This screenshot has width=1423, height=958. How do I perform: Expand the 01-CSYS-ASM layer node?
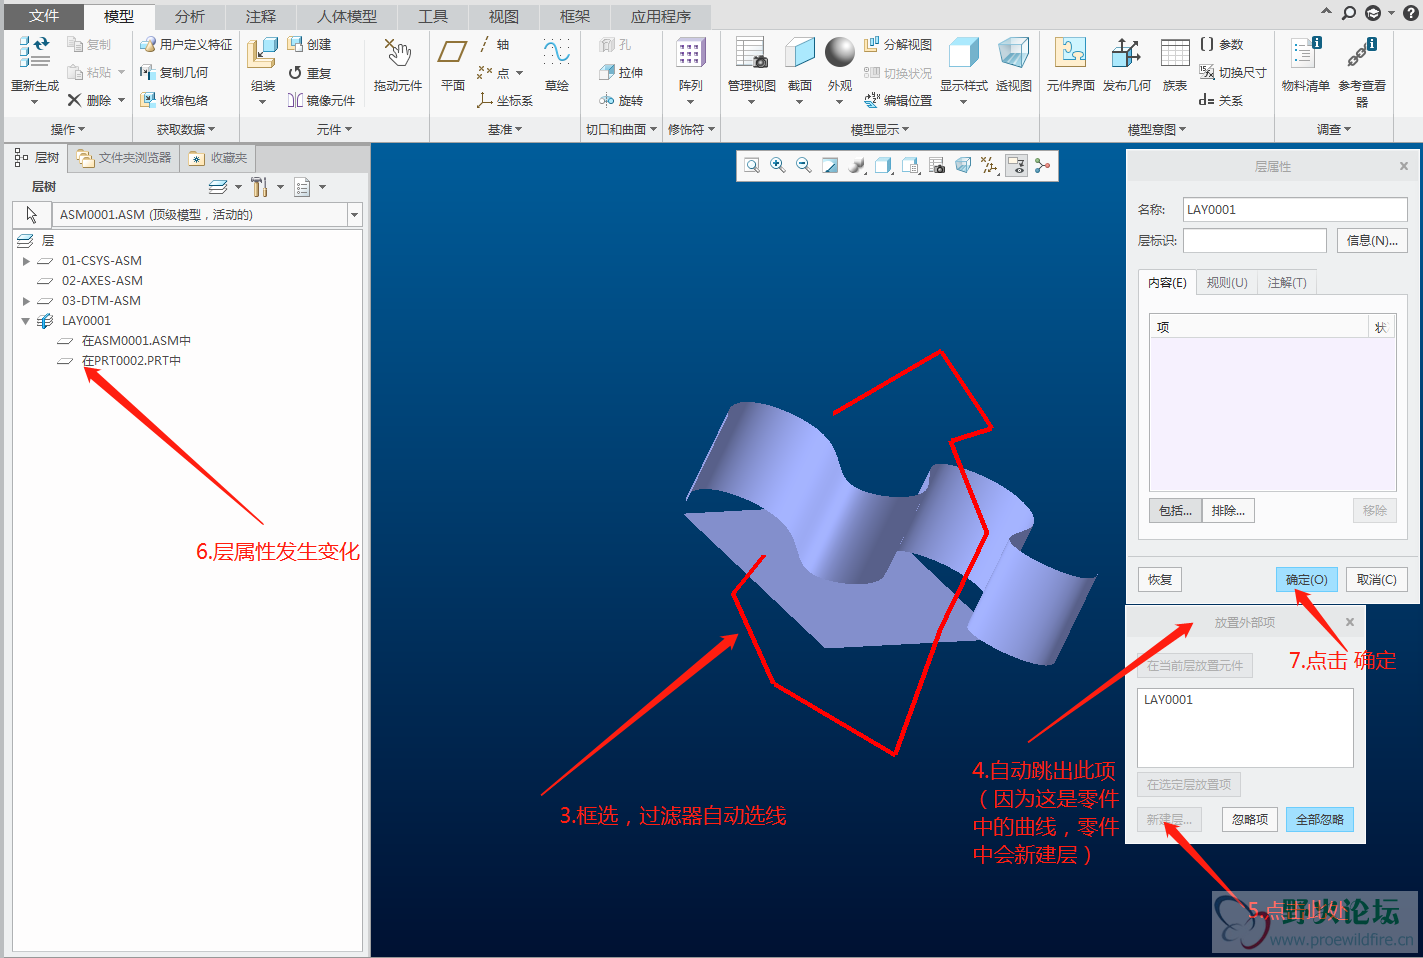pos(26,261)
